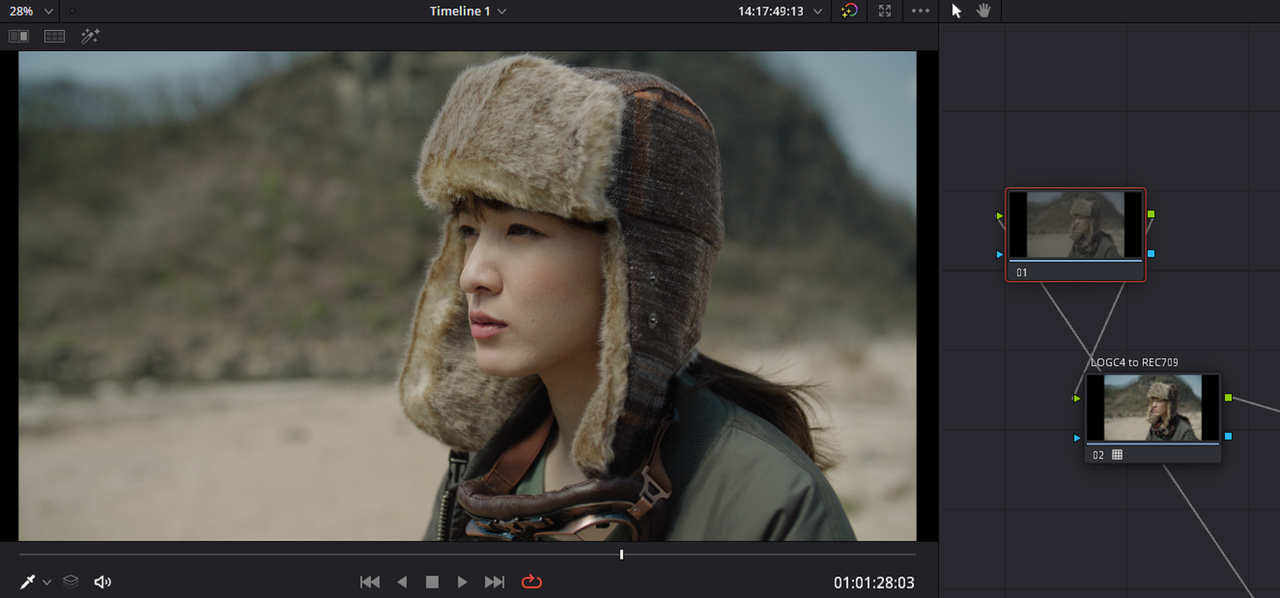Screen dimensions: 1280x598
Task: Stop playback
Action: (432, 581)
